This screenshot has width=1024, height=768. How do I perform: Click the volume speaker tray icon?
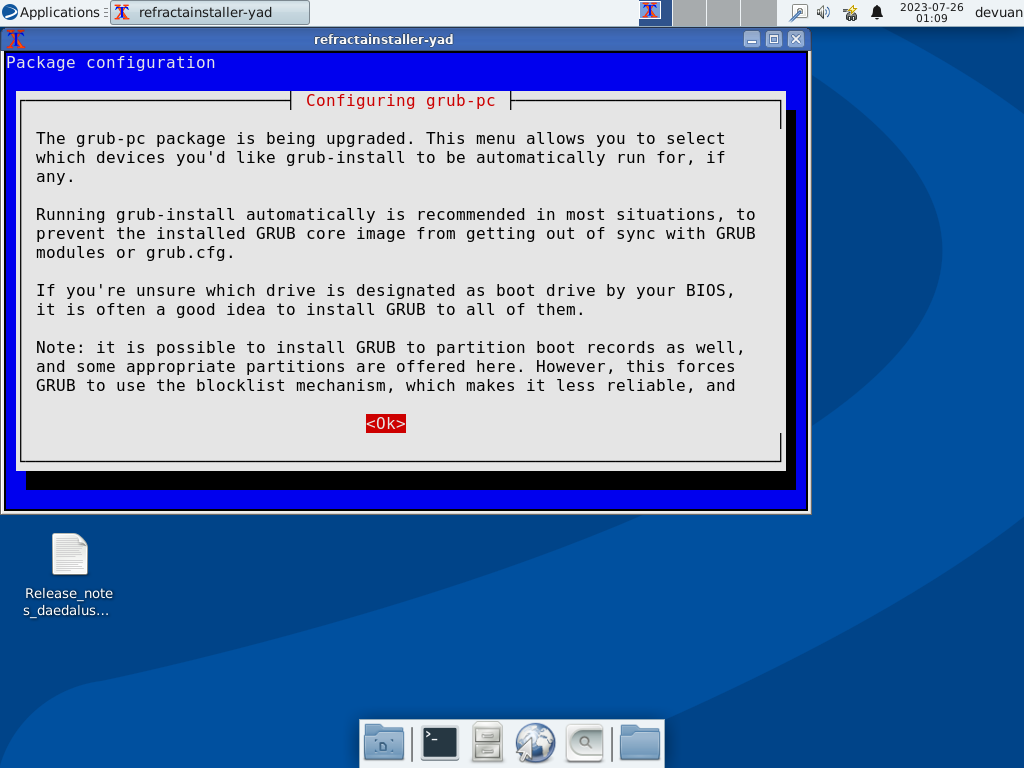point(824,12)
